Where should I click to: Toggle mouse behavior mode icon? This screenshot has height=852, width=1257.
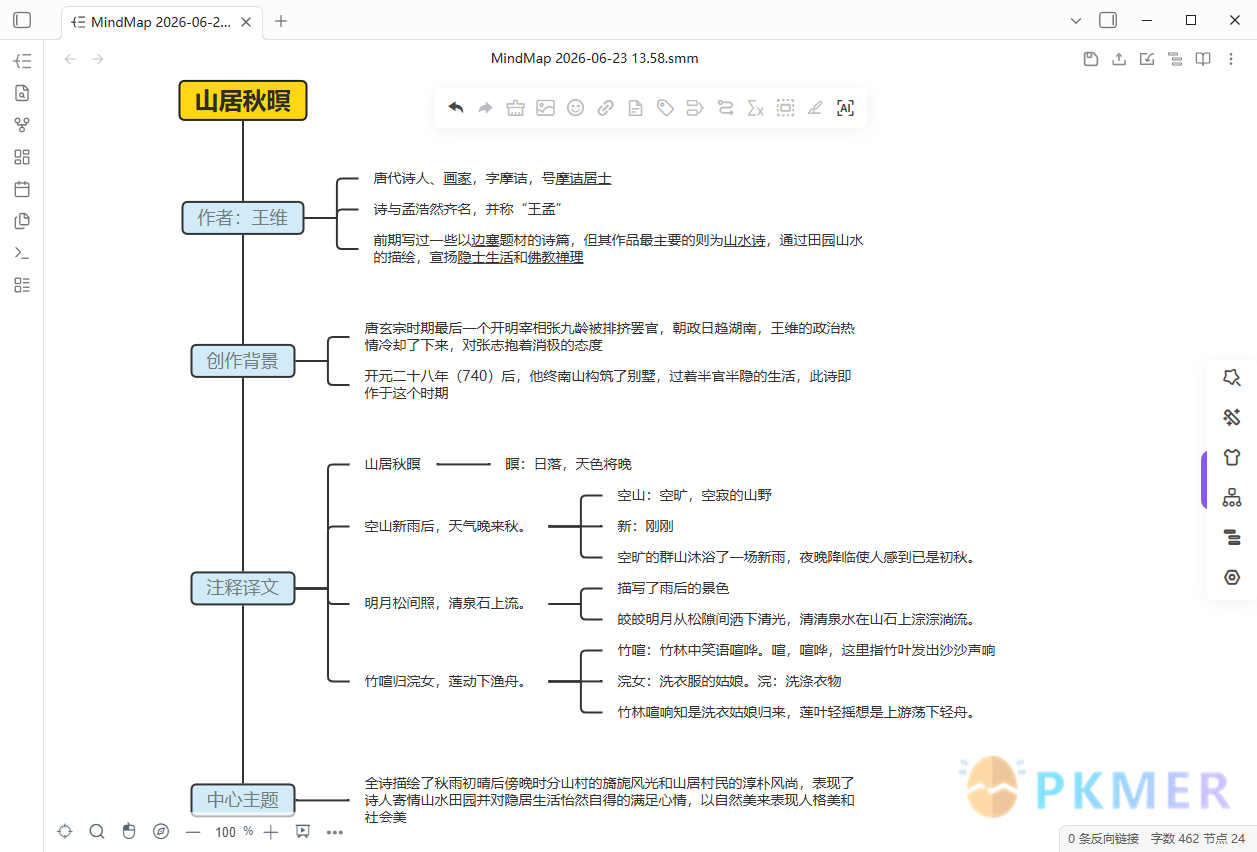tap(129, 831)
